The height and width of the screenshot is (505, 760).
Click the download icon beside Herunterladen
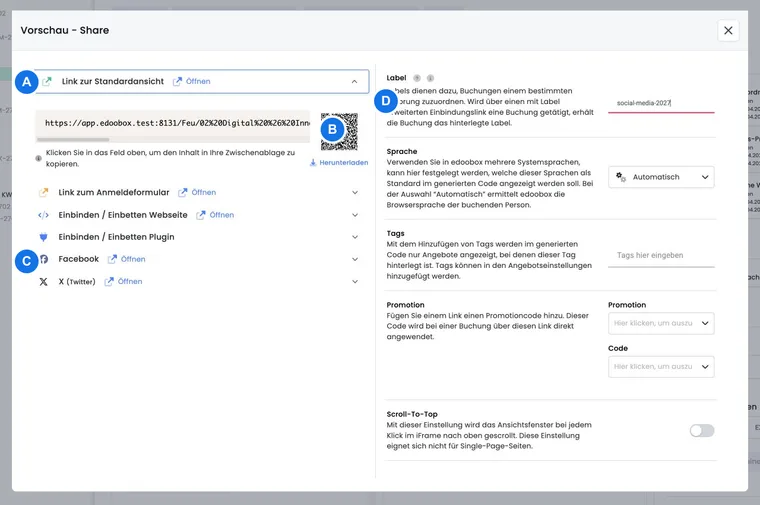pos(313,163)
